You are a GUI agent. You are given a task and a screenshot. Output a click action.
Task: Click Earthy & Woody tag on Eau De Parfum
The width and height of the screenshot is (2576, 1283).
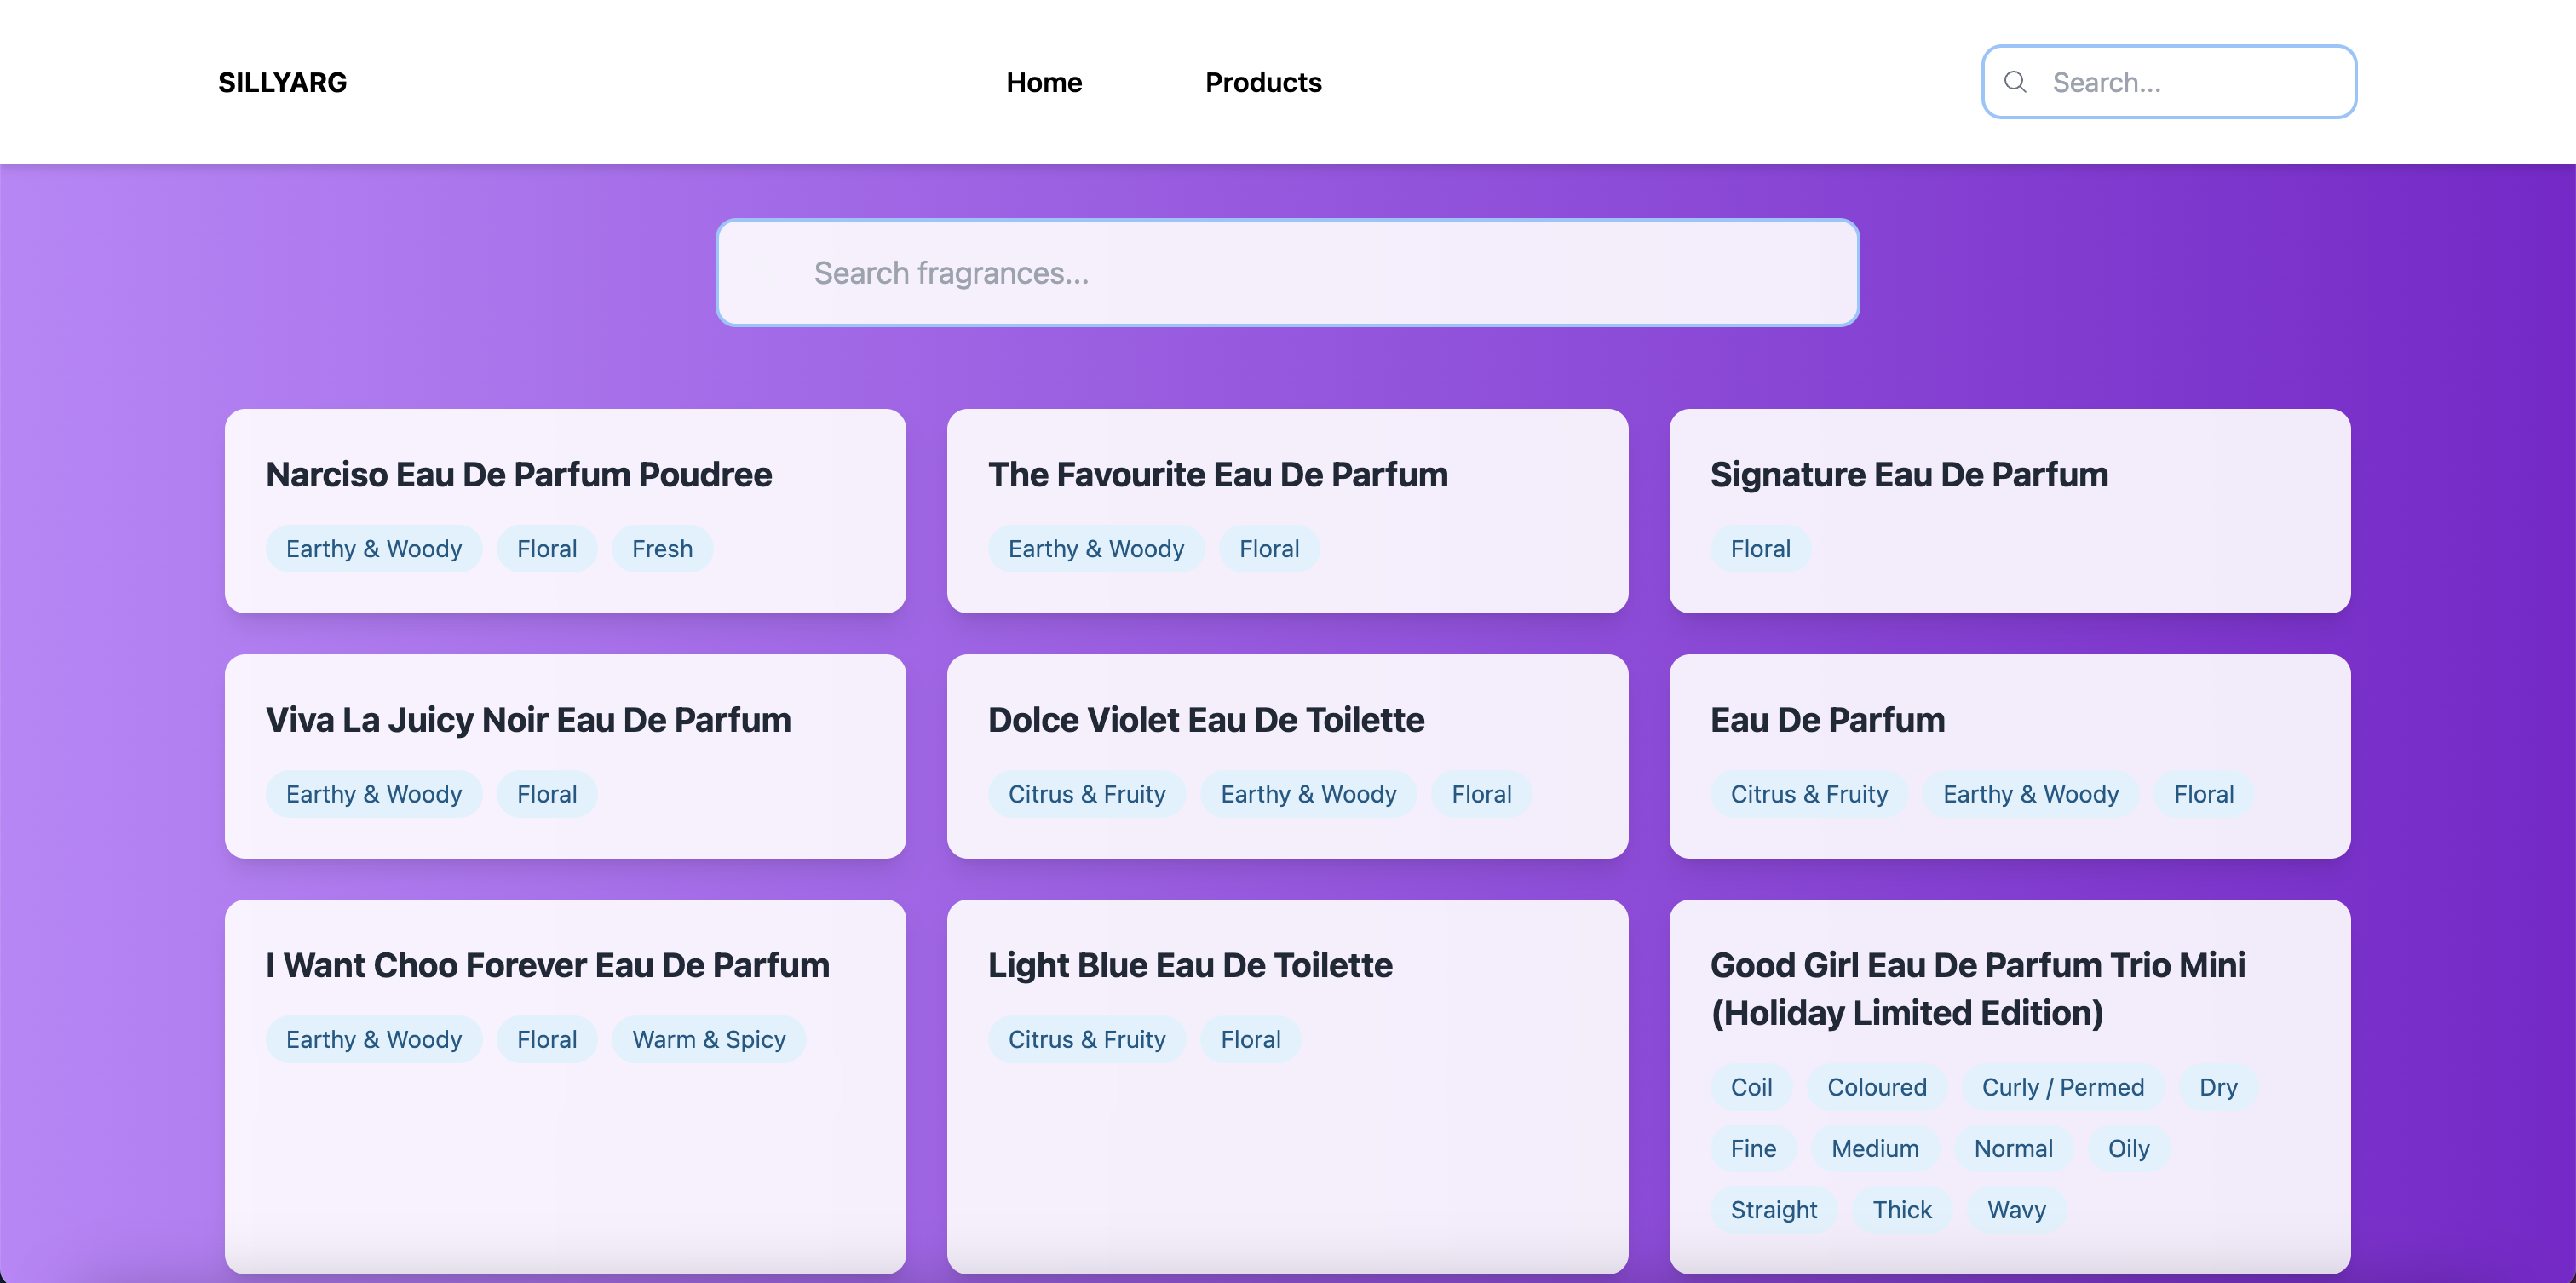click(x=2030, y=794)
